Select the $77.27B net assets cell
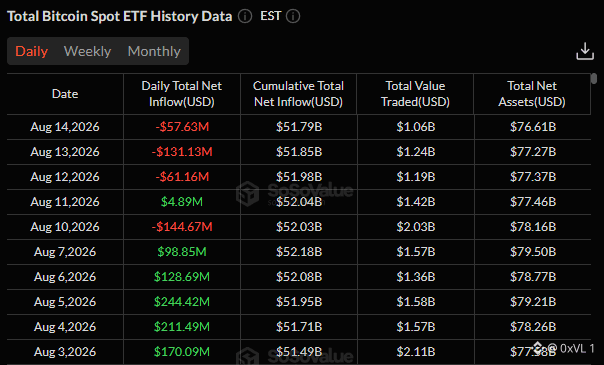This screenshot has height=365, width=604. [533, 152]
